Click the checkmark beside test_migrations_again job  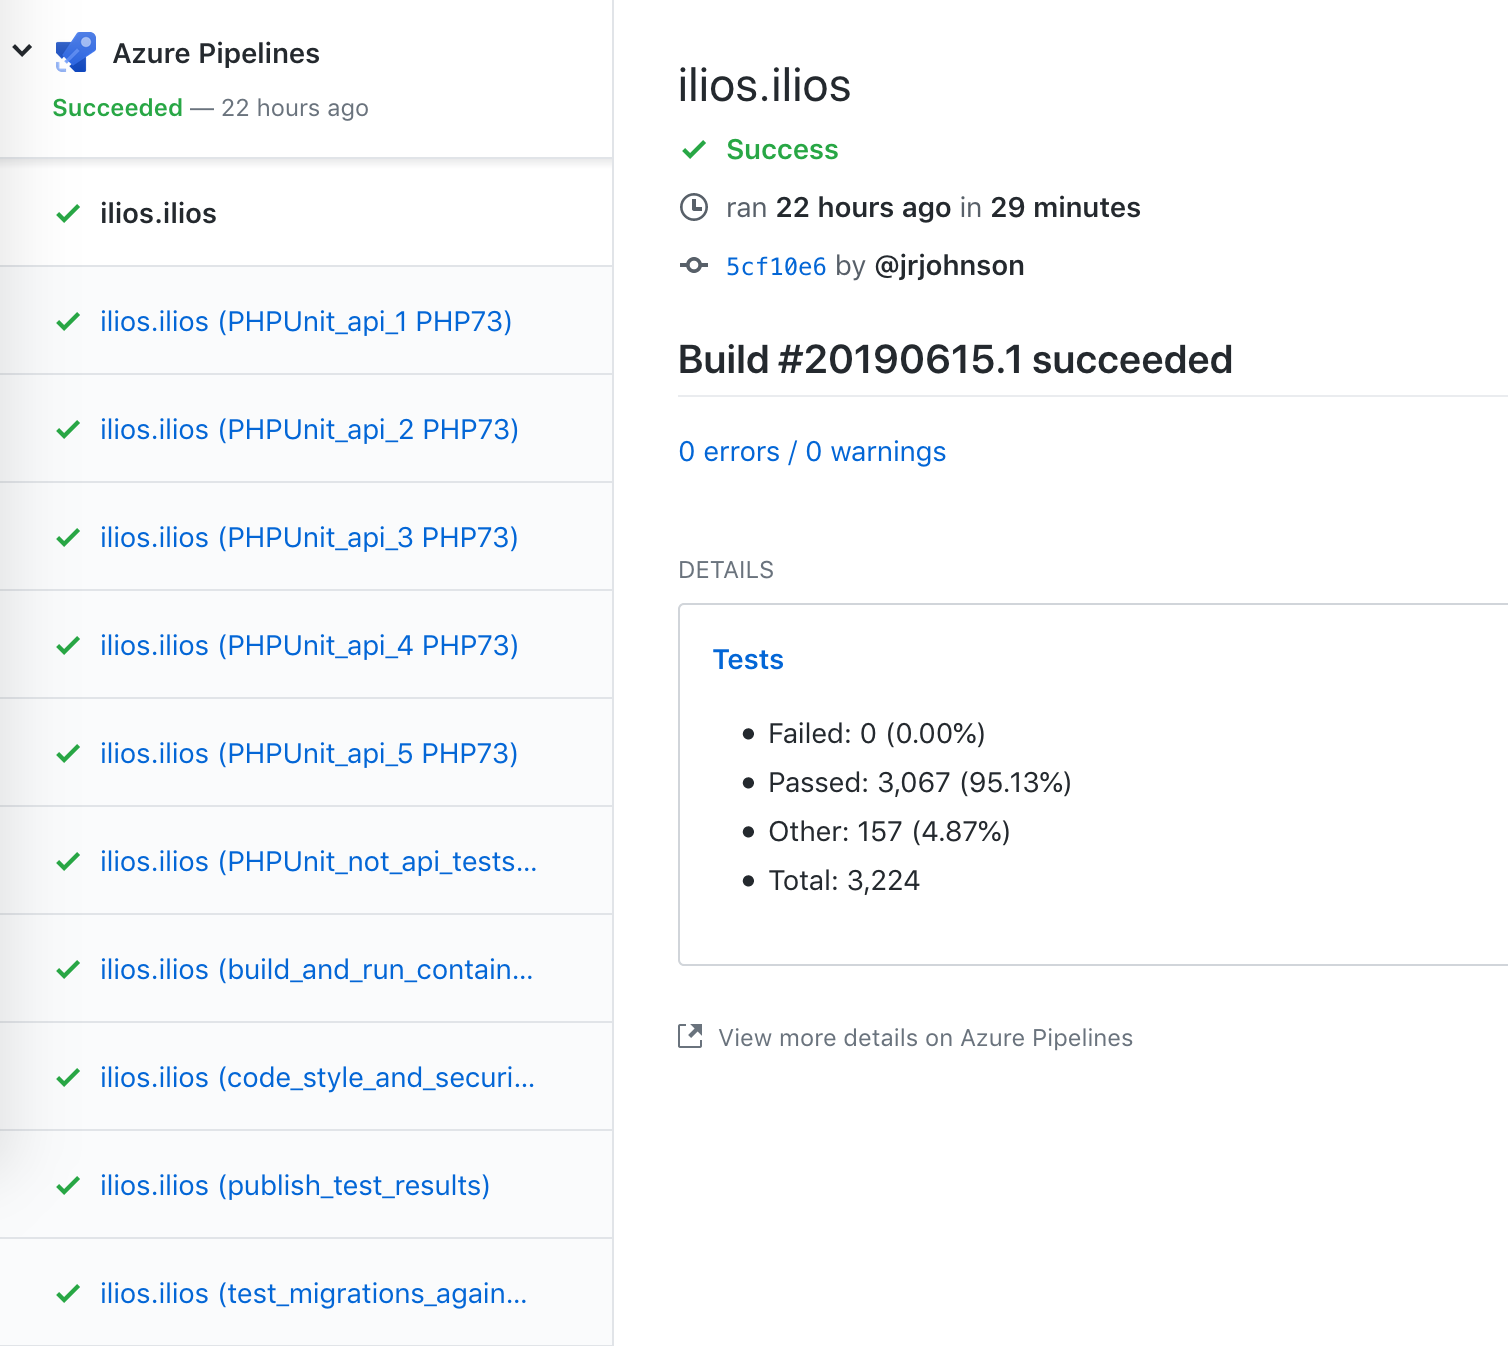click(67, 1293)
